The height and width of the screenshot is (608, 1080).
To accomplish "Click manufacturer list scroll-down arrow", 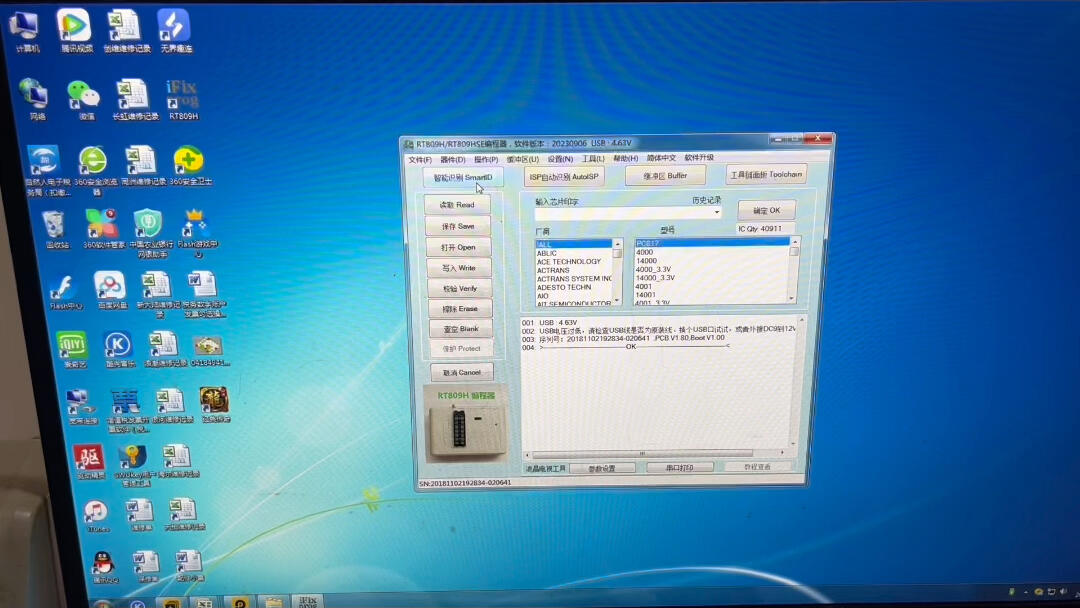I will [617, 300].
